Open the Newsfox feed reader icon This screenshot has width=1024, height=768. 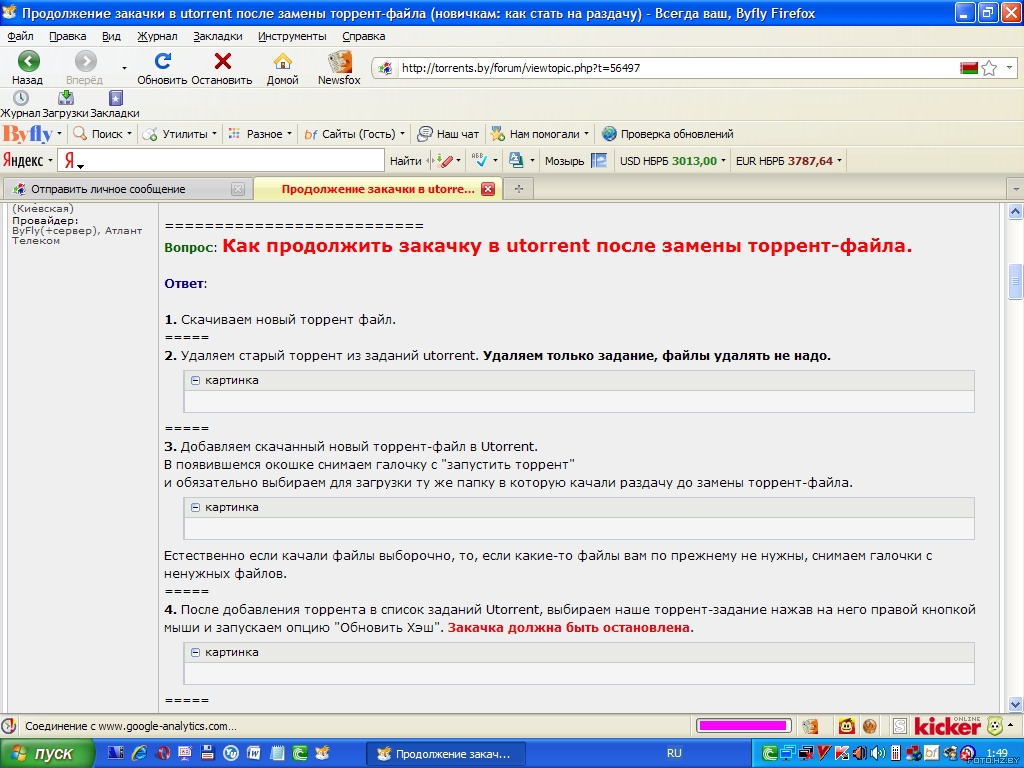click(x=339, y=61)
